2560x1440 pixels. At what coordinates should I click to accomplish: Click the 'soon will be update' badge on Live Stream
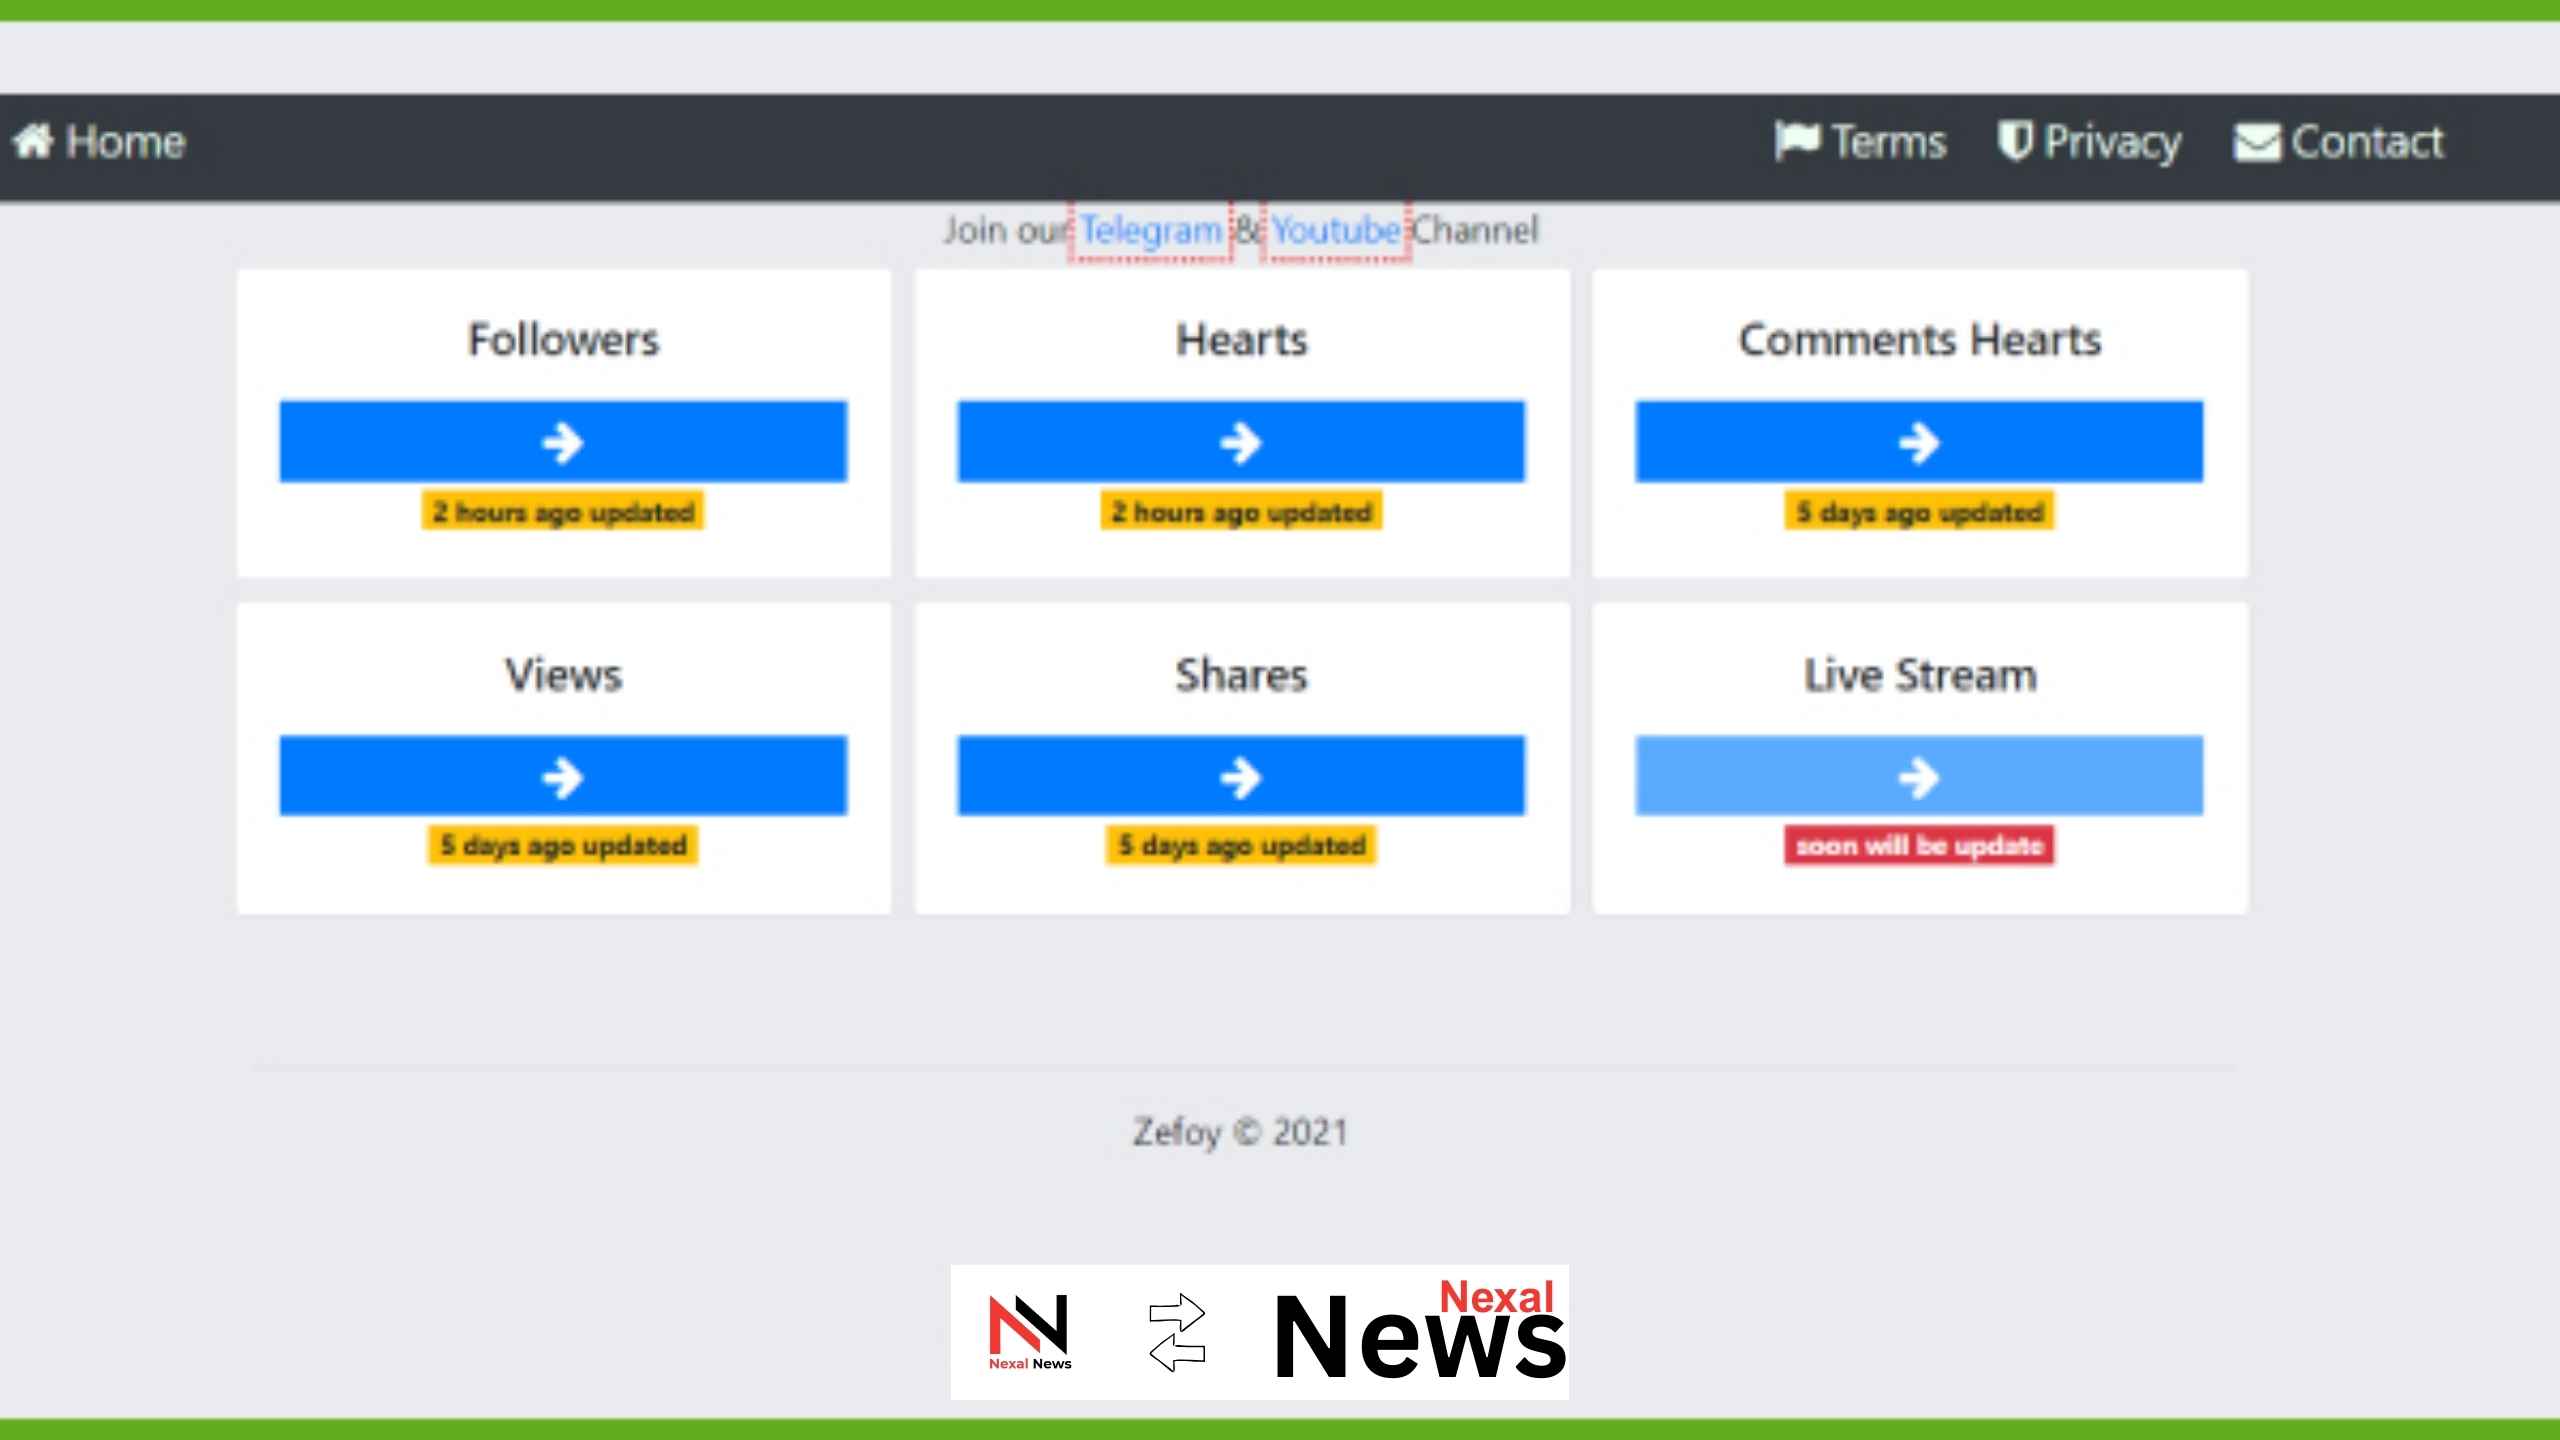1919,845
